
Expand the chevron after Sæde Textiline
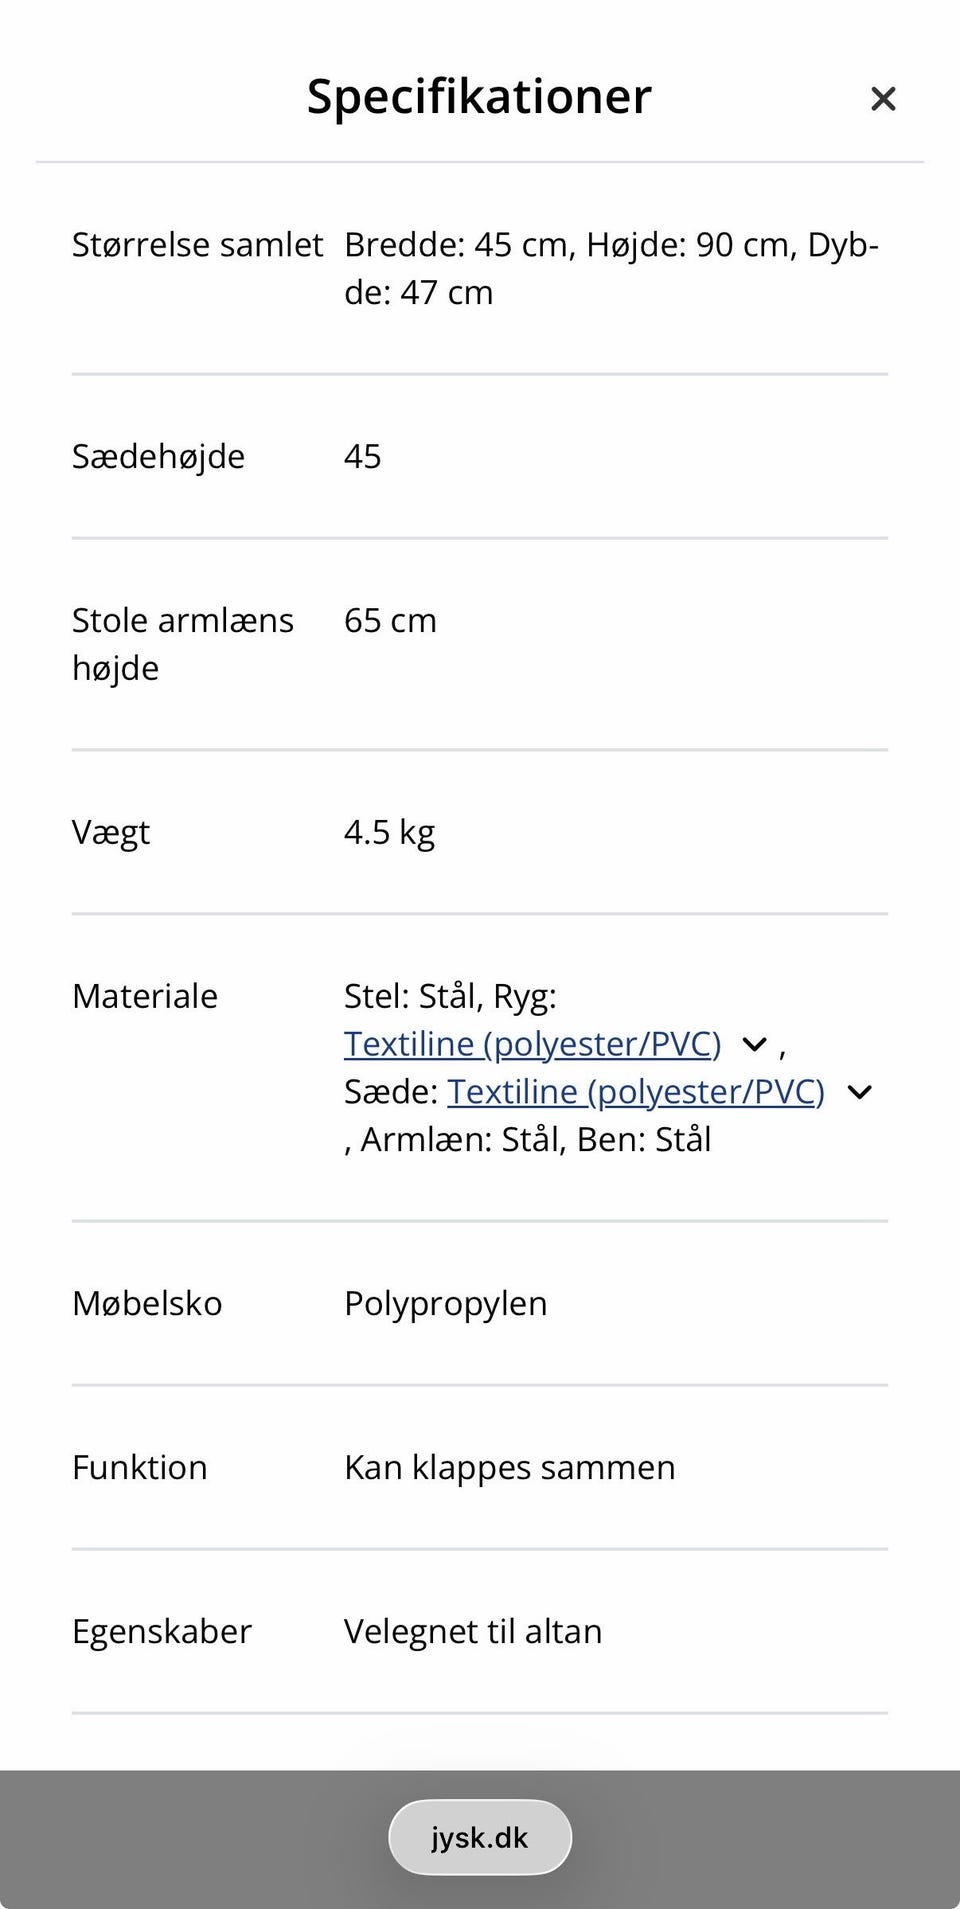coord(859,1092)
